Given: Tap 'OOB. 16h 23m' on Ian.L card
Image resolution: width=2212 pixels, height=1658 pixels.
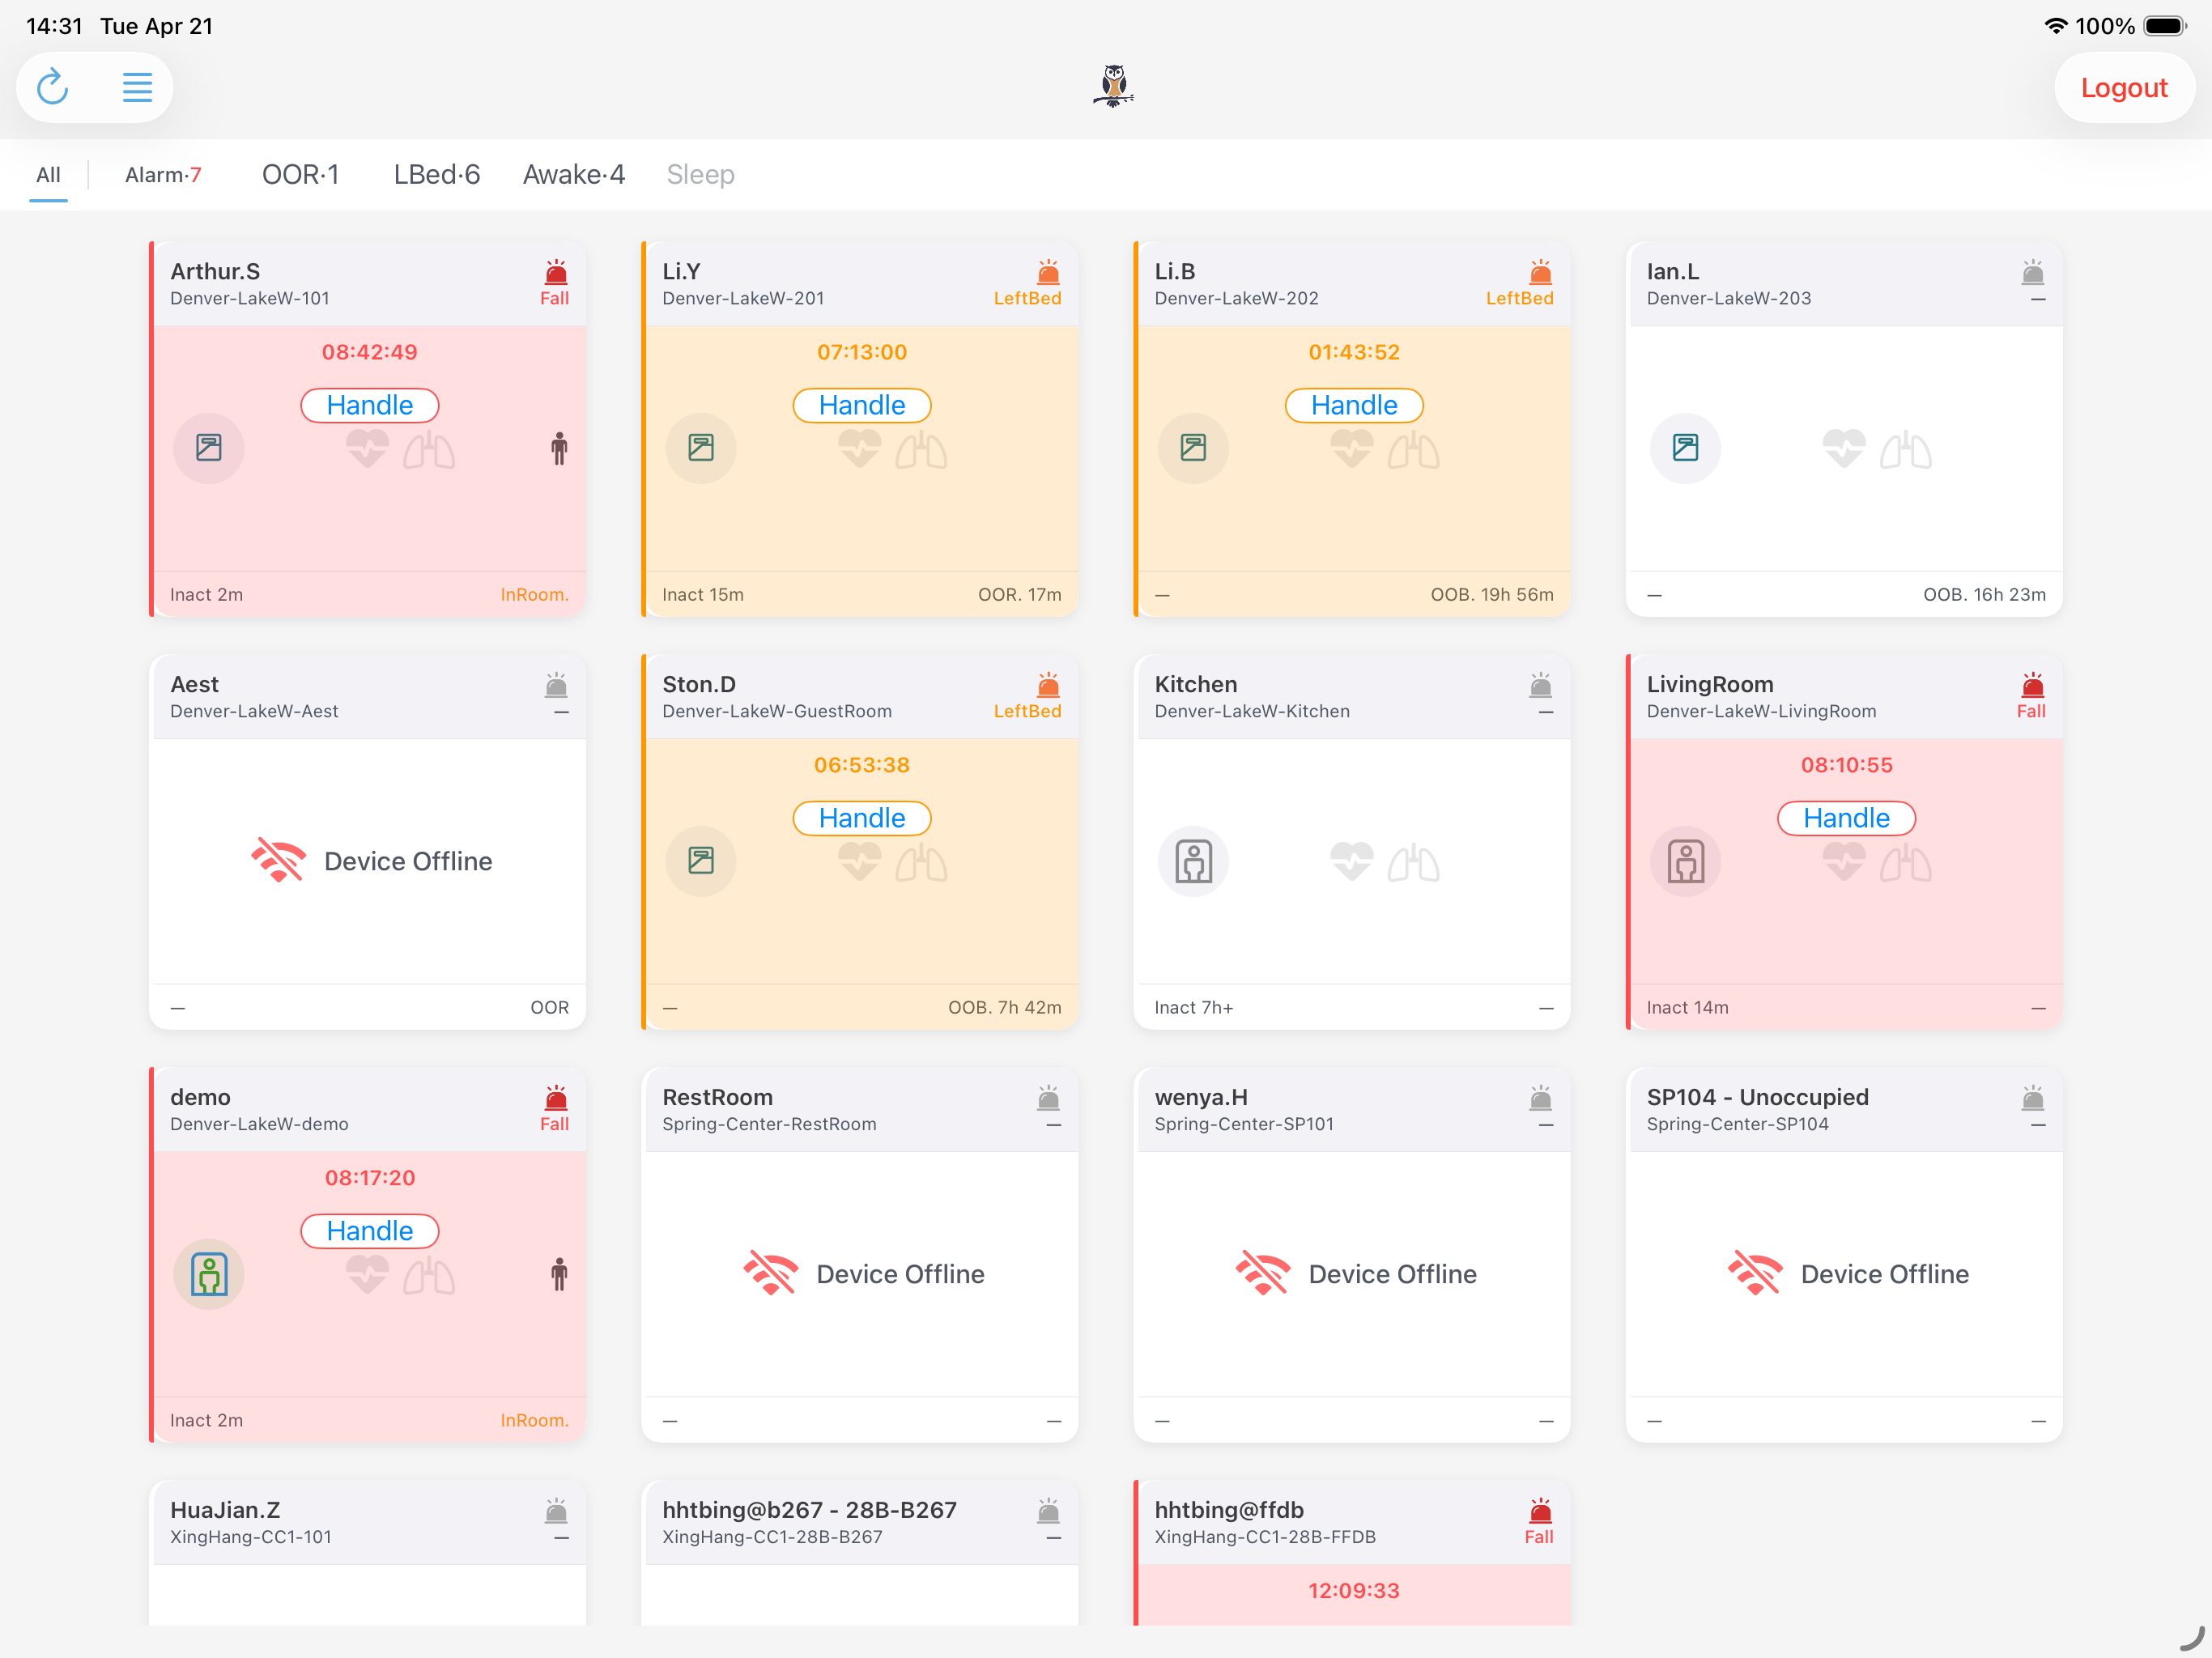Looking at the screenshot, I should point(1985,595).
